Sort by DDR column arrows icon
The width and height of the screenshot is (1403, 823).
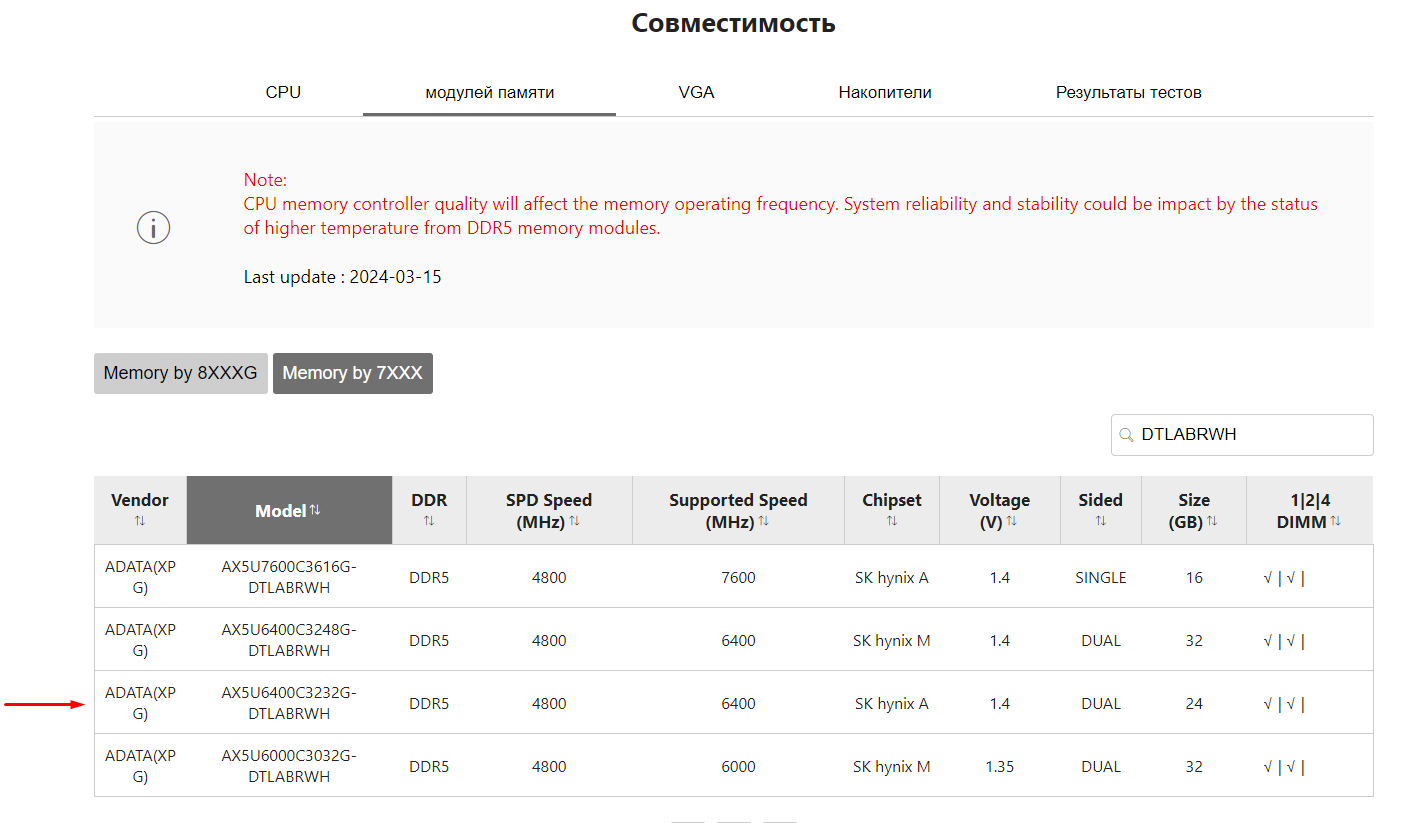coord(429,521)
